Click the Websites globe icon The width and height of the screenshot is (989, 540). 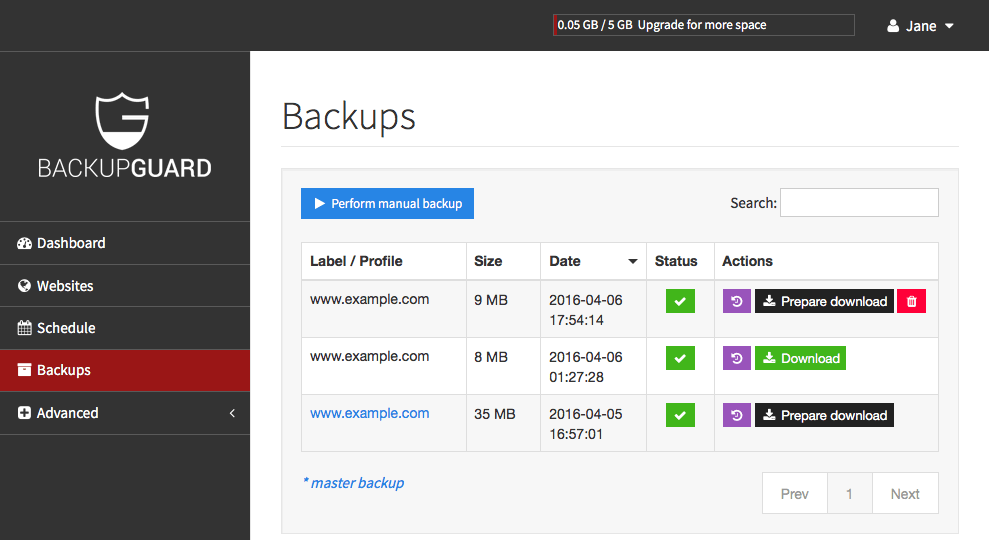click(24, 286)
